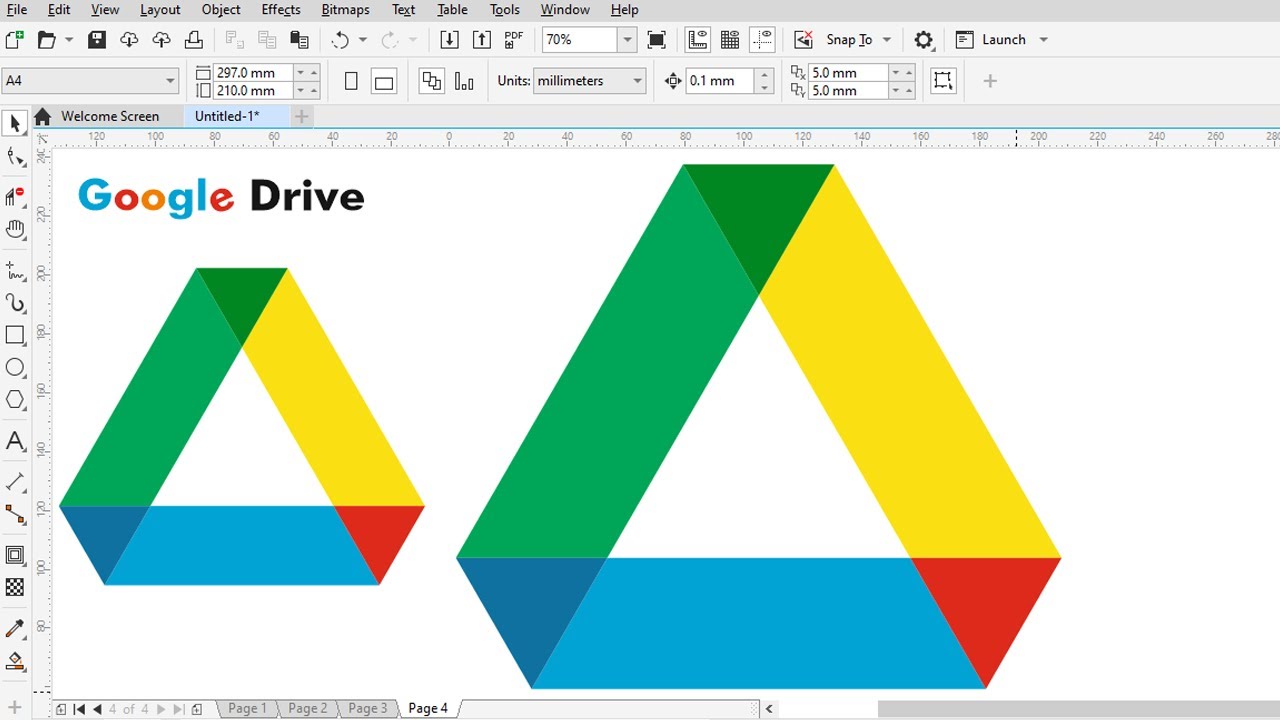Toggle Treat All Objects as Filled
Image resolution: width=1280 pixels, height=720 pixels.
point(943,81)
